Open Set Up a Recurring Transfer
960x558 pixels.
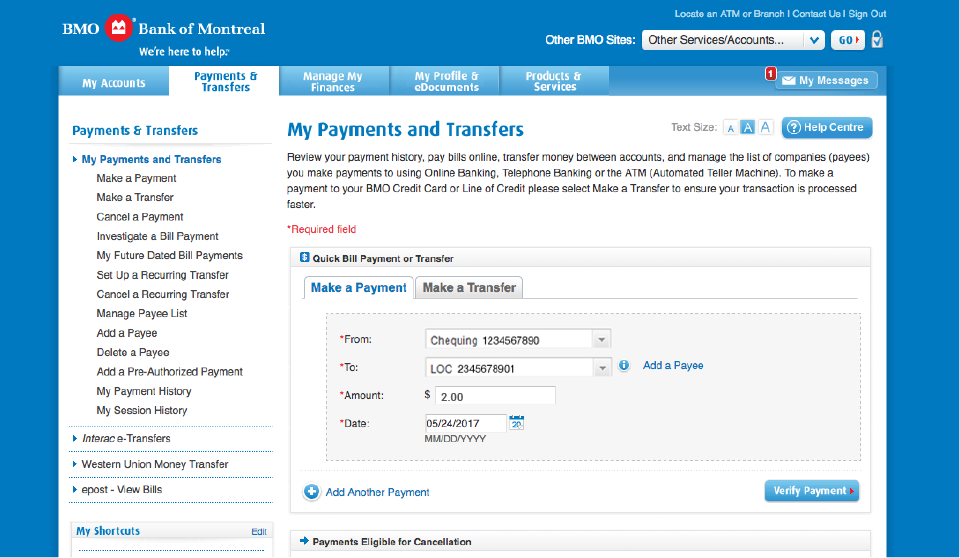coord(162,275)
